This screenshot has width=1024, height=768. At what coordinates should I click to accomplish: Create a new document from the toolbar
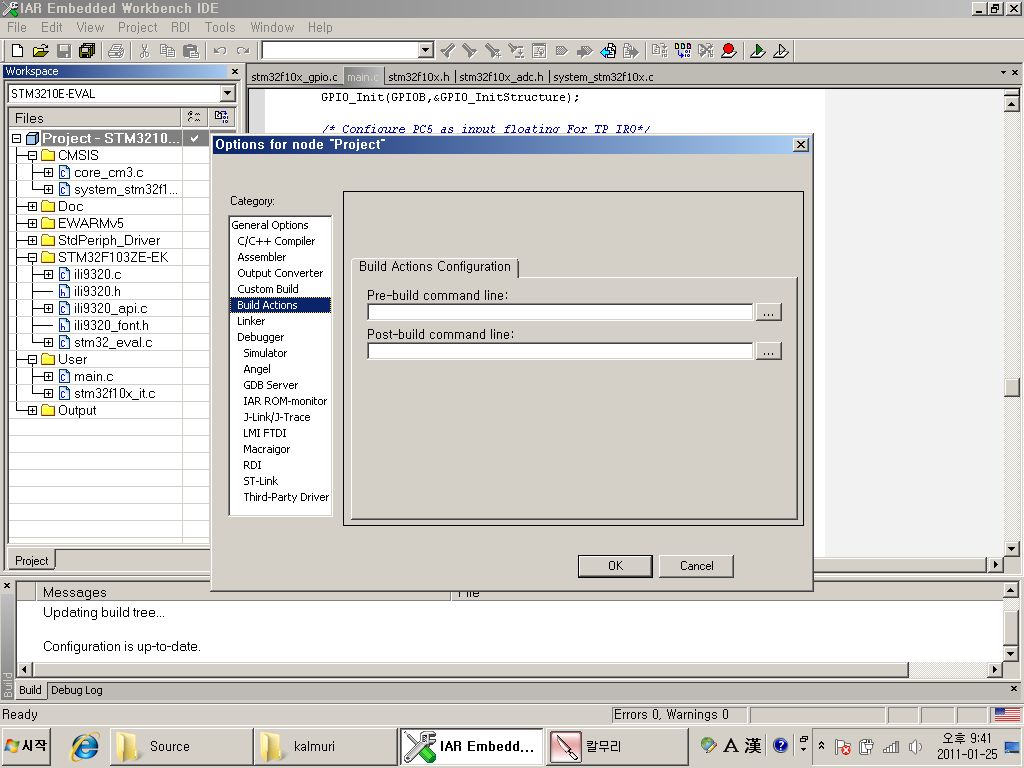18,50
